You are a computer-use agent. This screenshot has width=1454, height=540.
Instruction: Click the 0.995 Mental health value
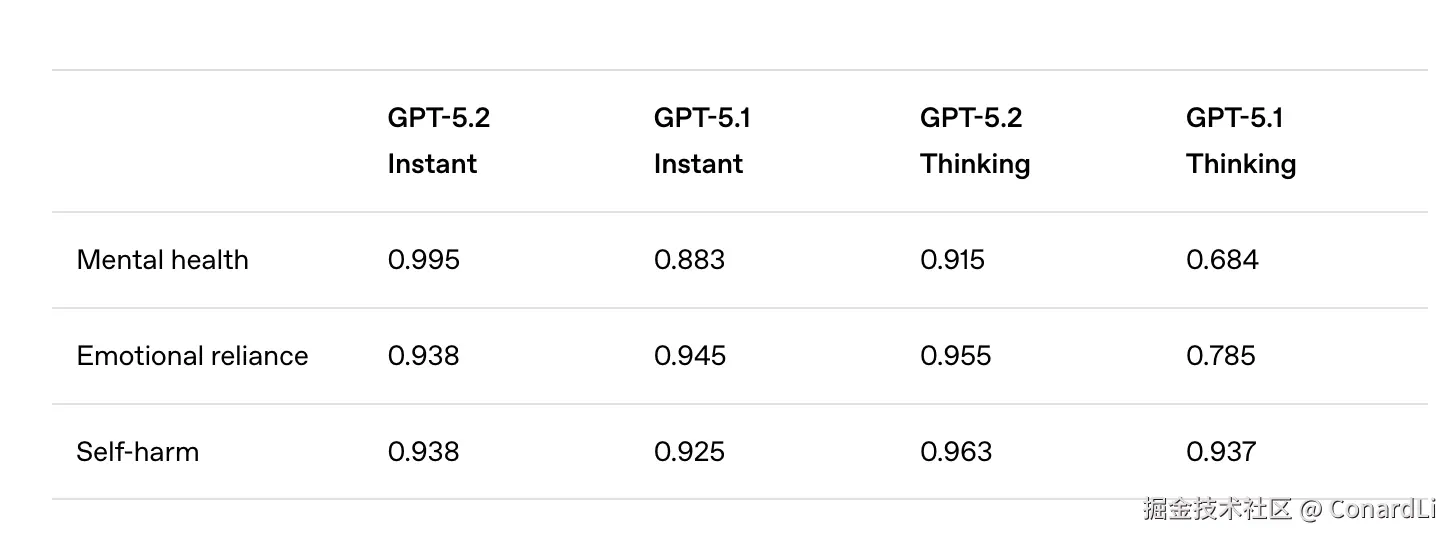coord(423,260)
